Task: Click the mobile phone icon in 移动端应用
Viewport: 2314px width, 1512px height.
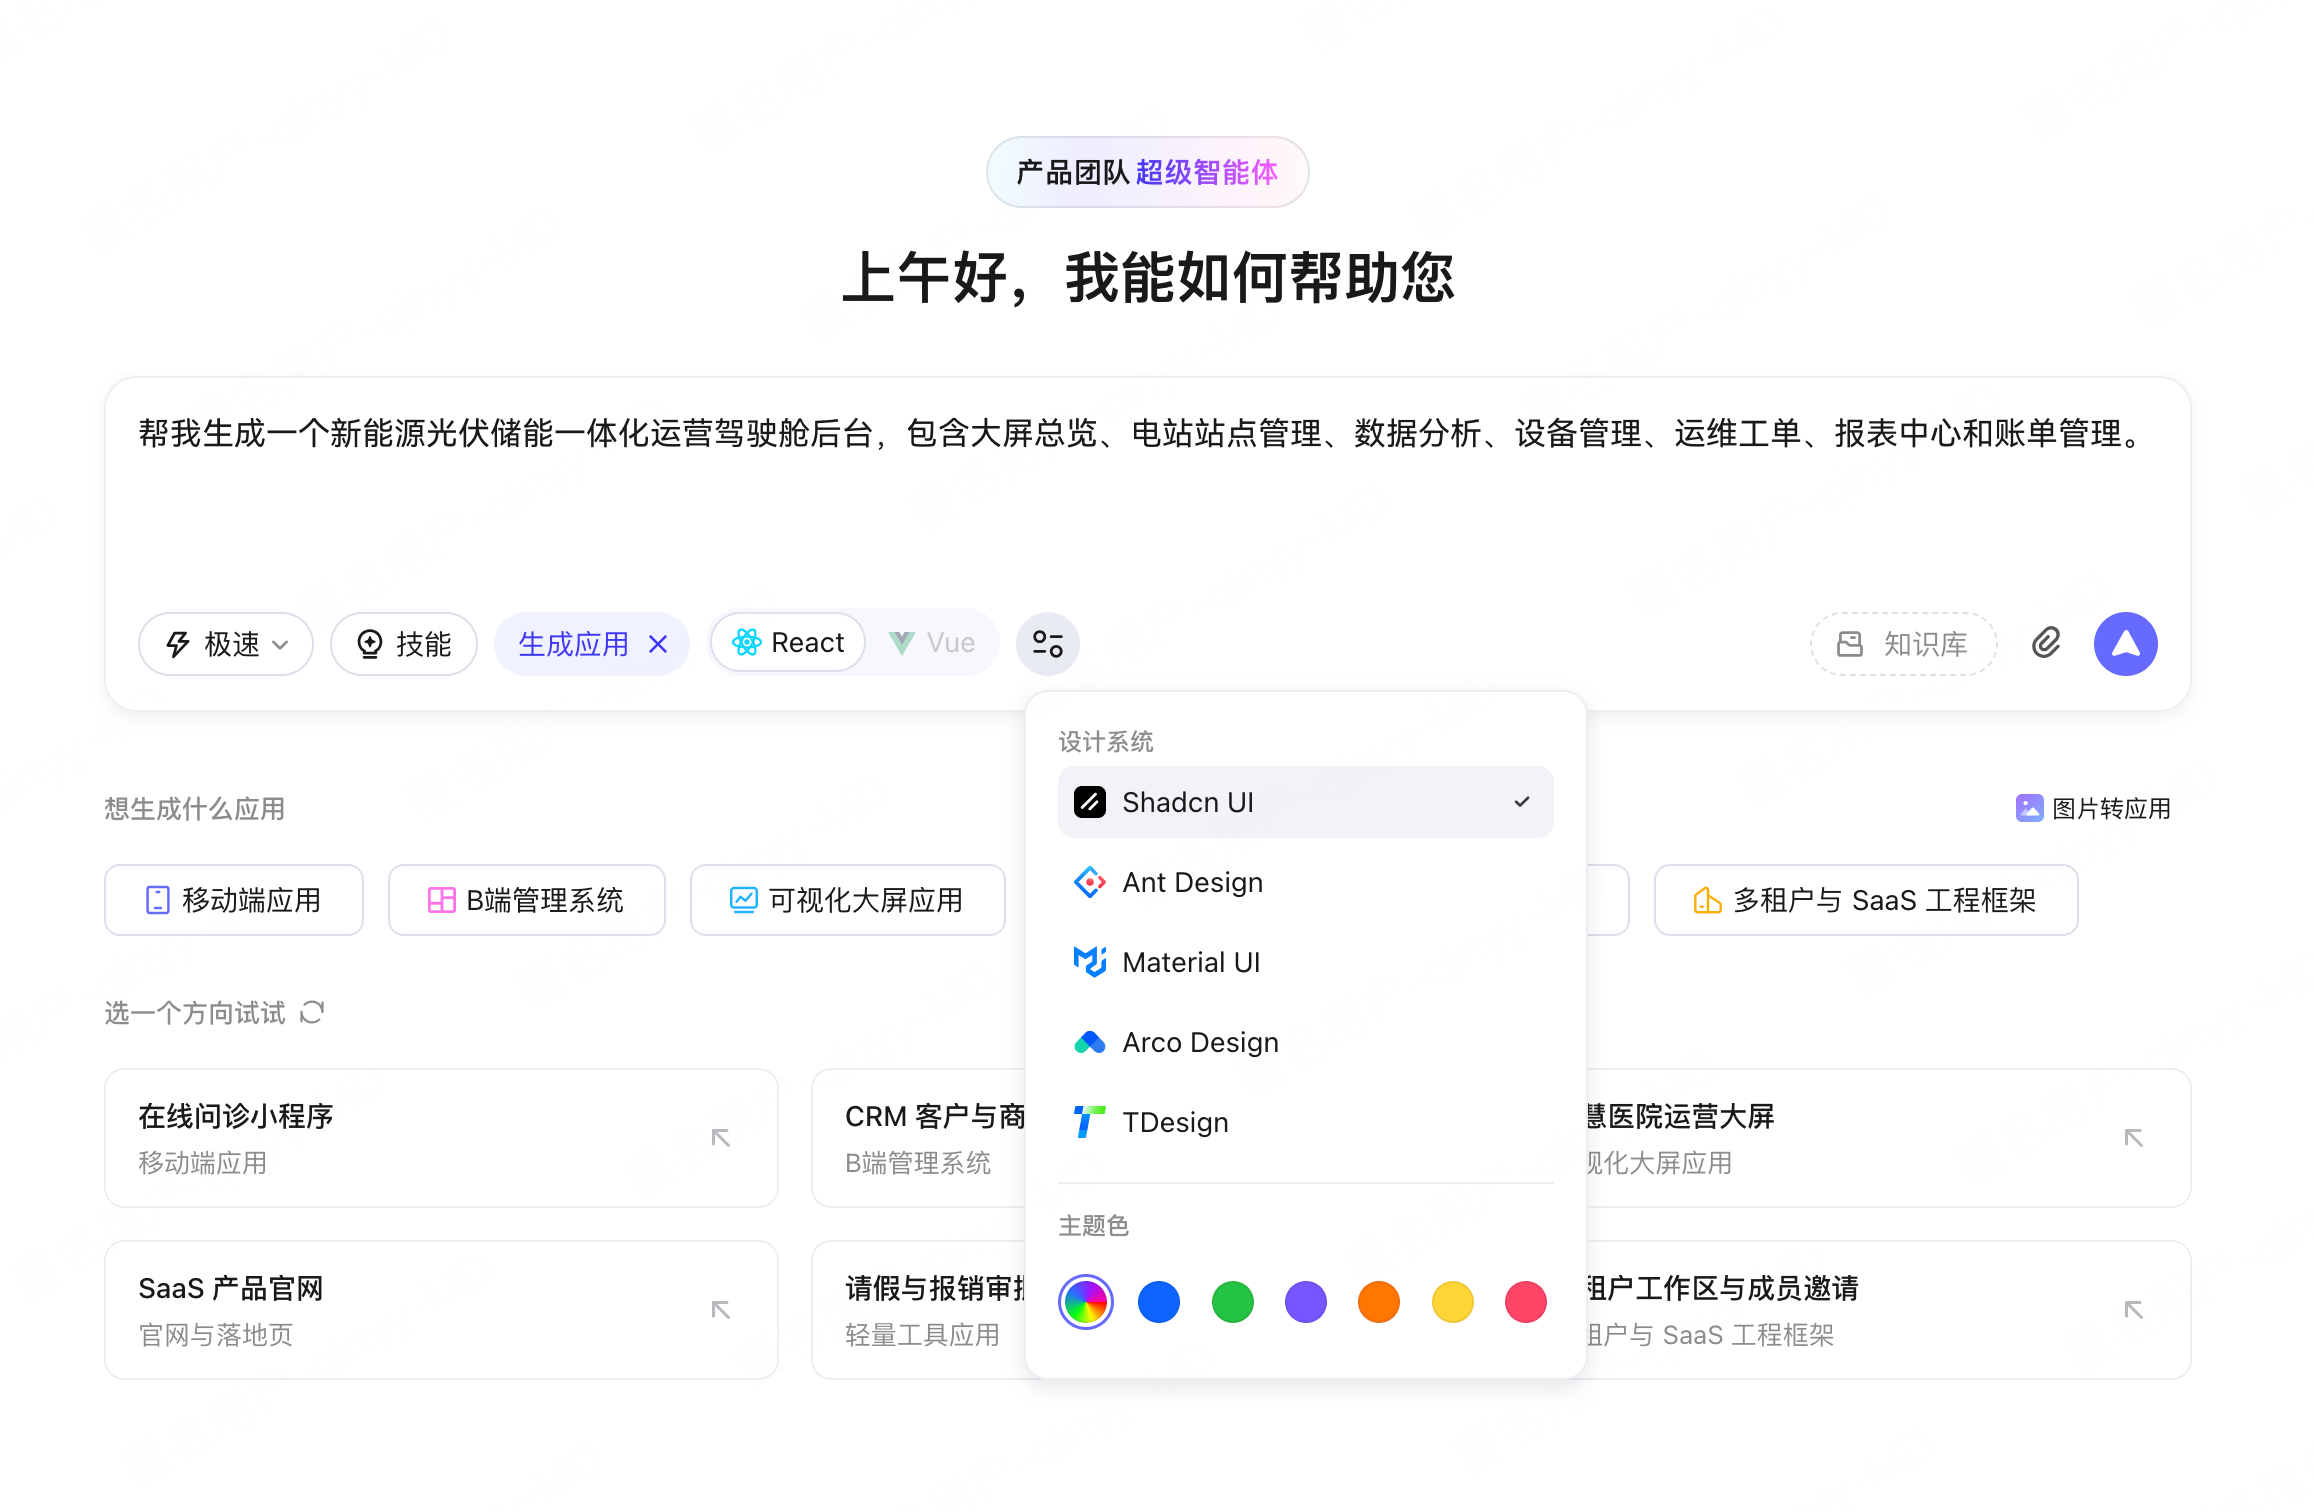Action: [x=157, y=900]
